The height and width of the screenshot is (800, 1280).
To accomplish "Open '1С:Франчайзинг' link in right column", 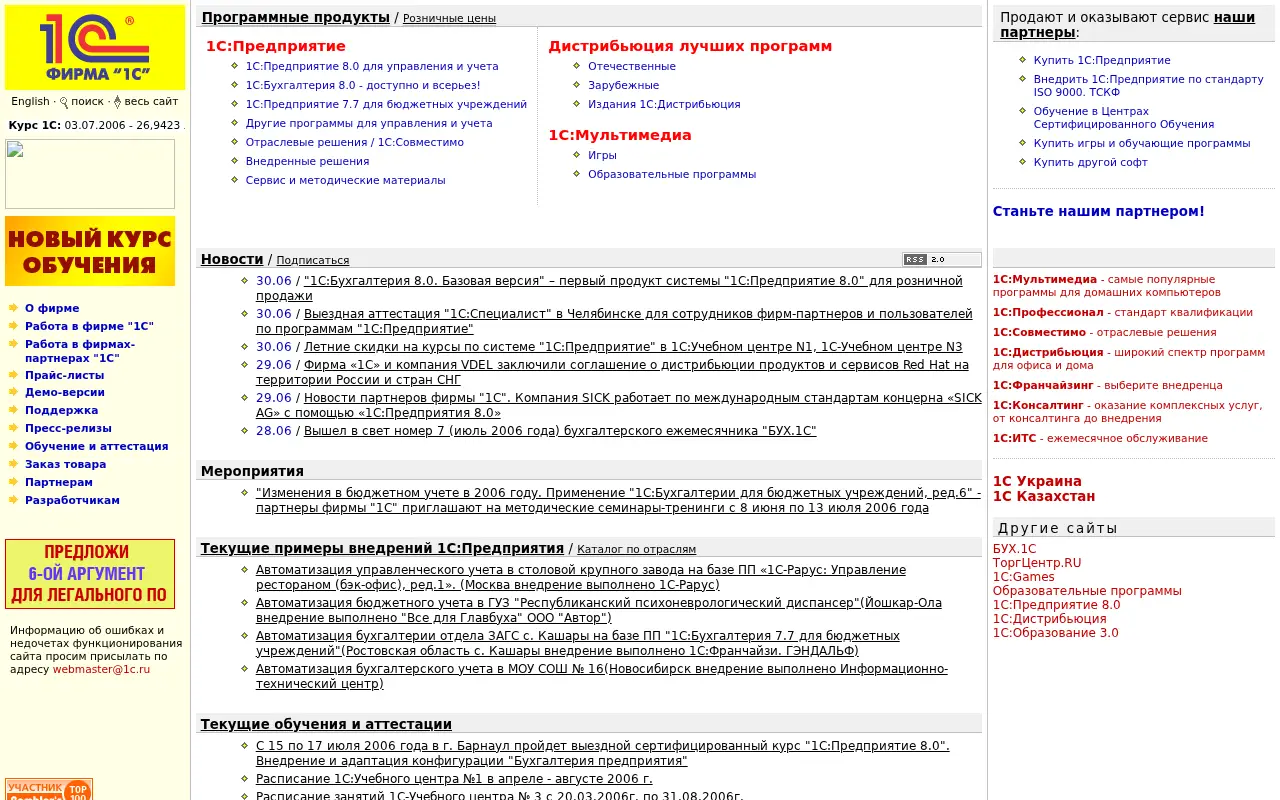I will (x=1043, y=385).
